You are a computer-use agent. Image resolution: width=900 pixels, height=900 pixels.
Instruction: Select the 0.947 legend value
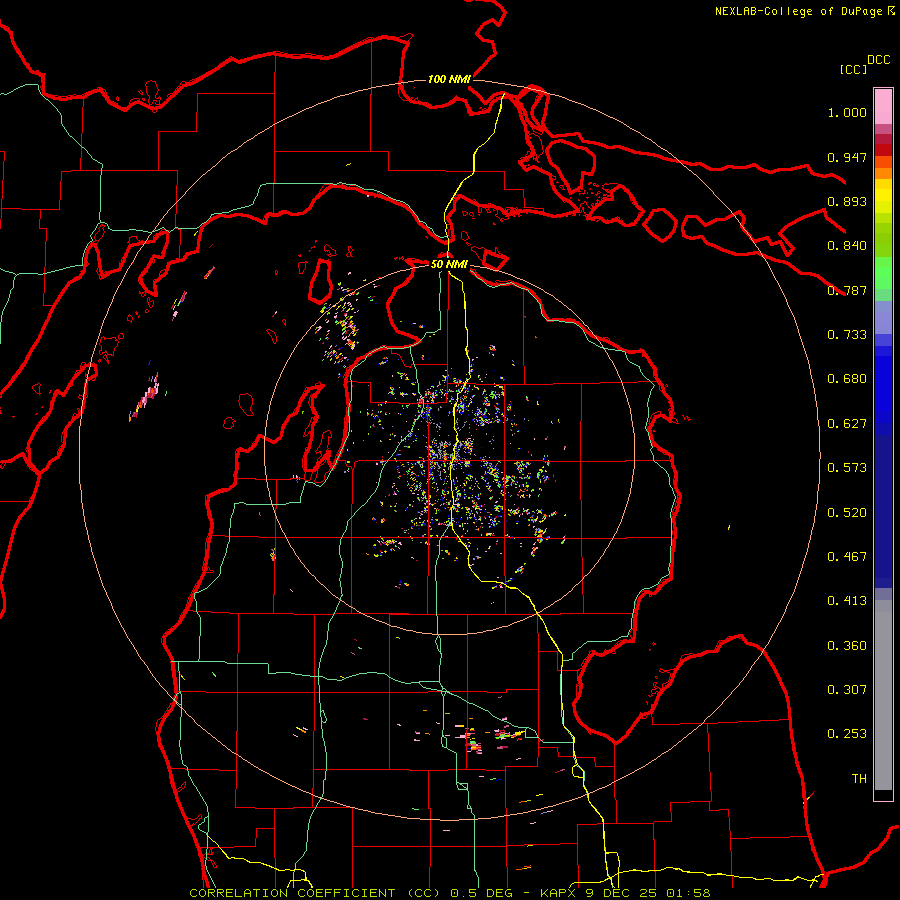(847, 157)
